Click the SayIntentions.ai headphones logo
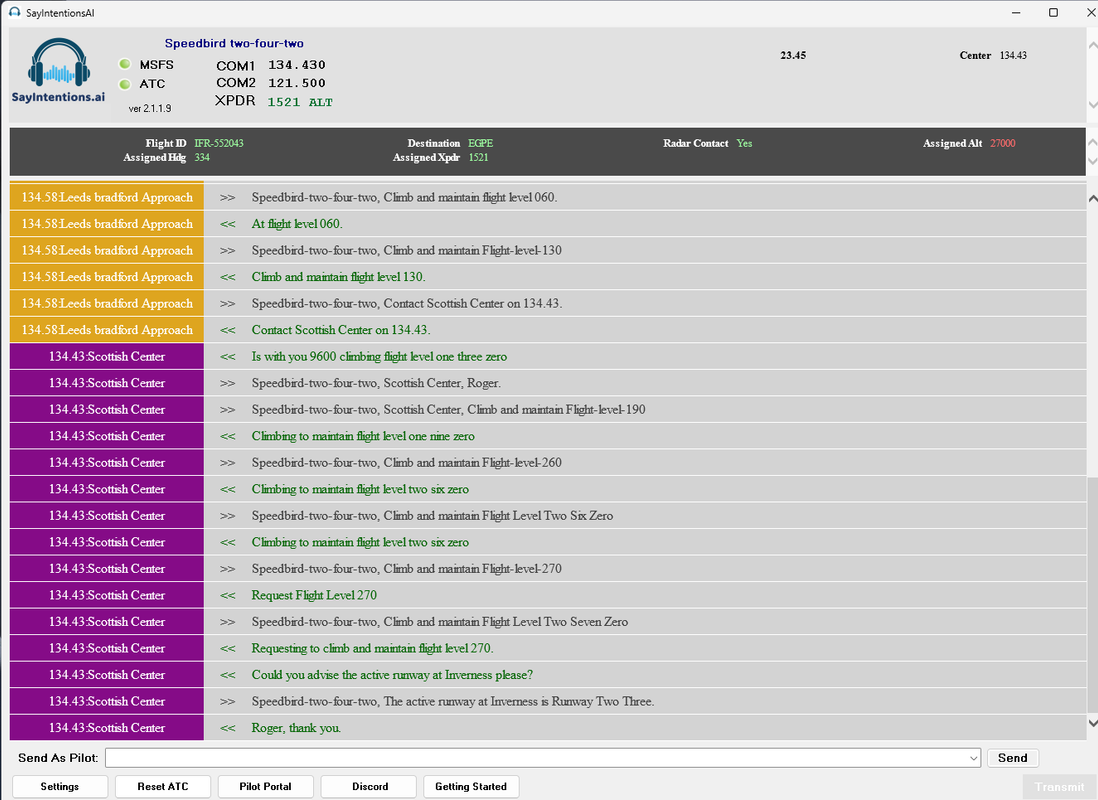Image resolution: width=1098 pixels, height=800 pixels. click(59, 71)
